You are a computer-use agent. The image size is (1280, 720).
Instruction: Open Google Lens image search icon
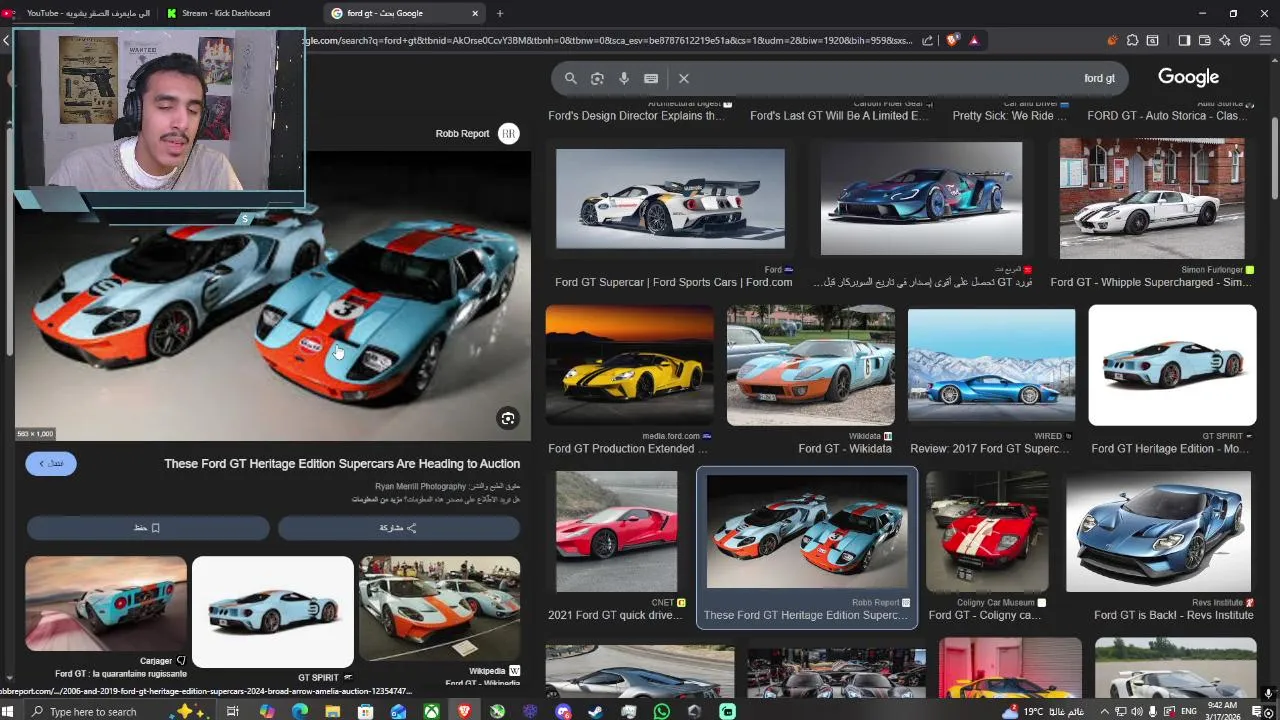pos(597,78)
